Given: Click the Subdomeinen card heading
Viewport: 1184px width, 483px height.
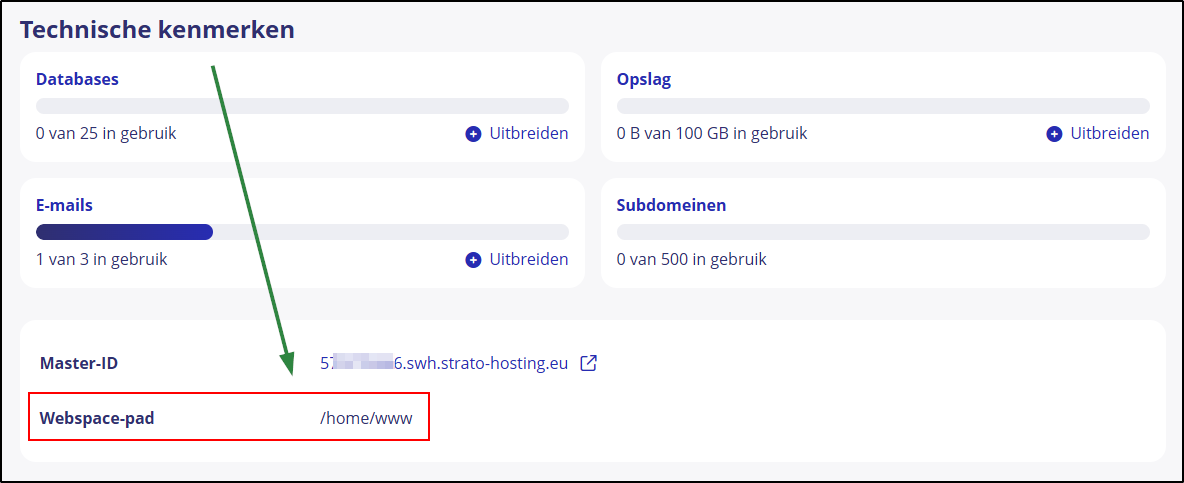Looking at the screenshot, I should pos(672,205).
